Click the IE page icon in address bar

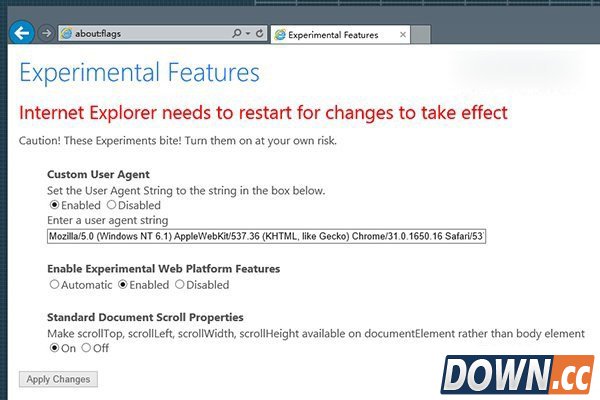67,33
